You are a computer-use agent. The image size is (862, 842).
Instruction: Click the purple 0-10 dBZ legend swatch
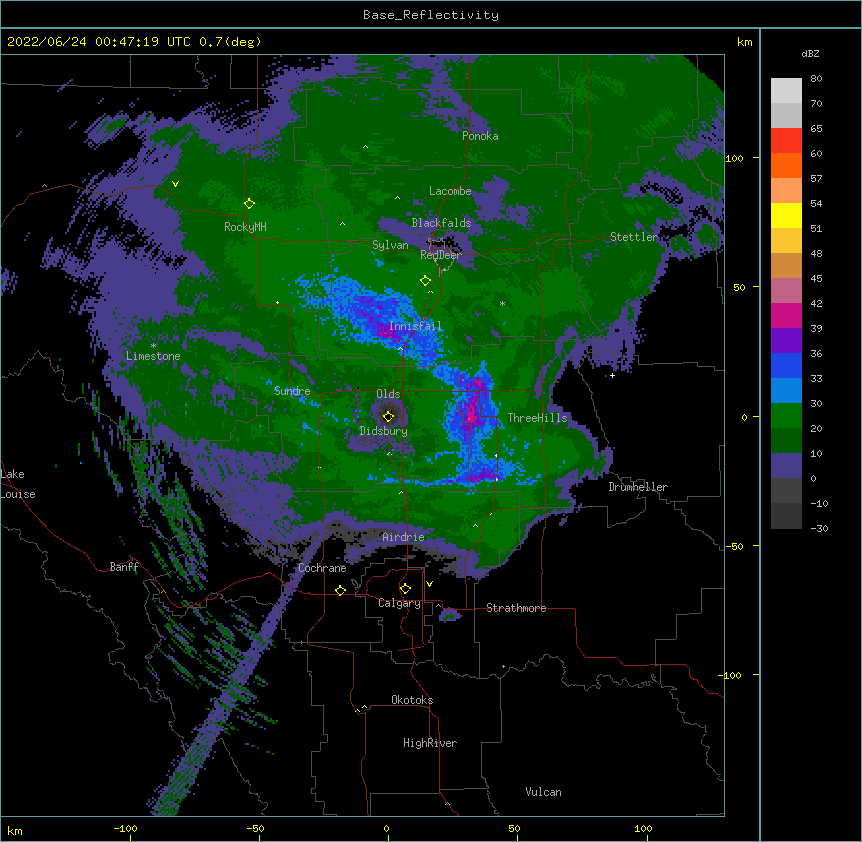[x=786, y=466]
